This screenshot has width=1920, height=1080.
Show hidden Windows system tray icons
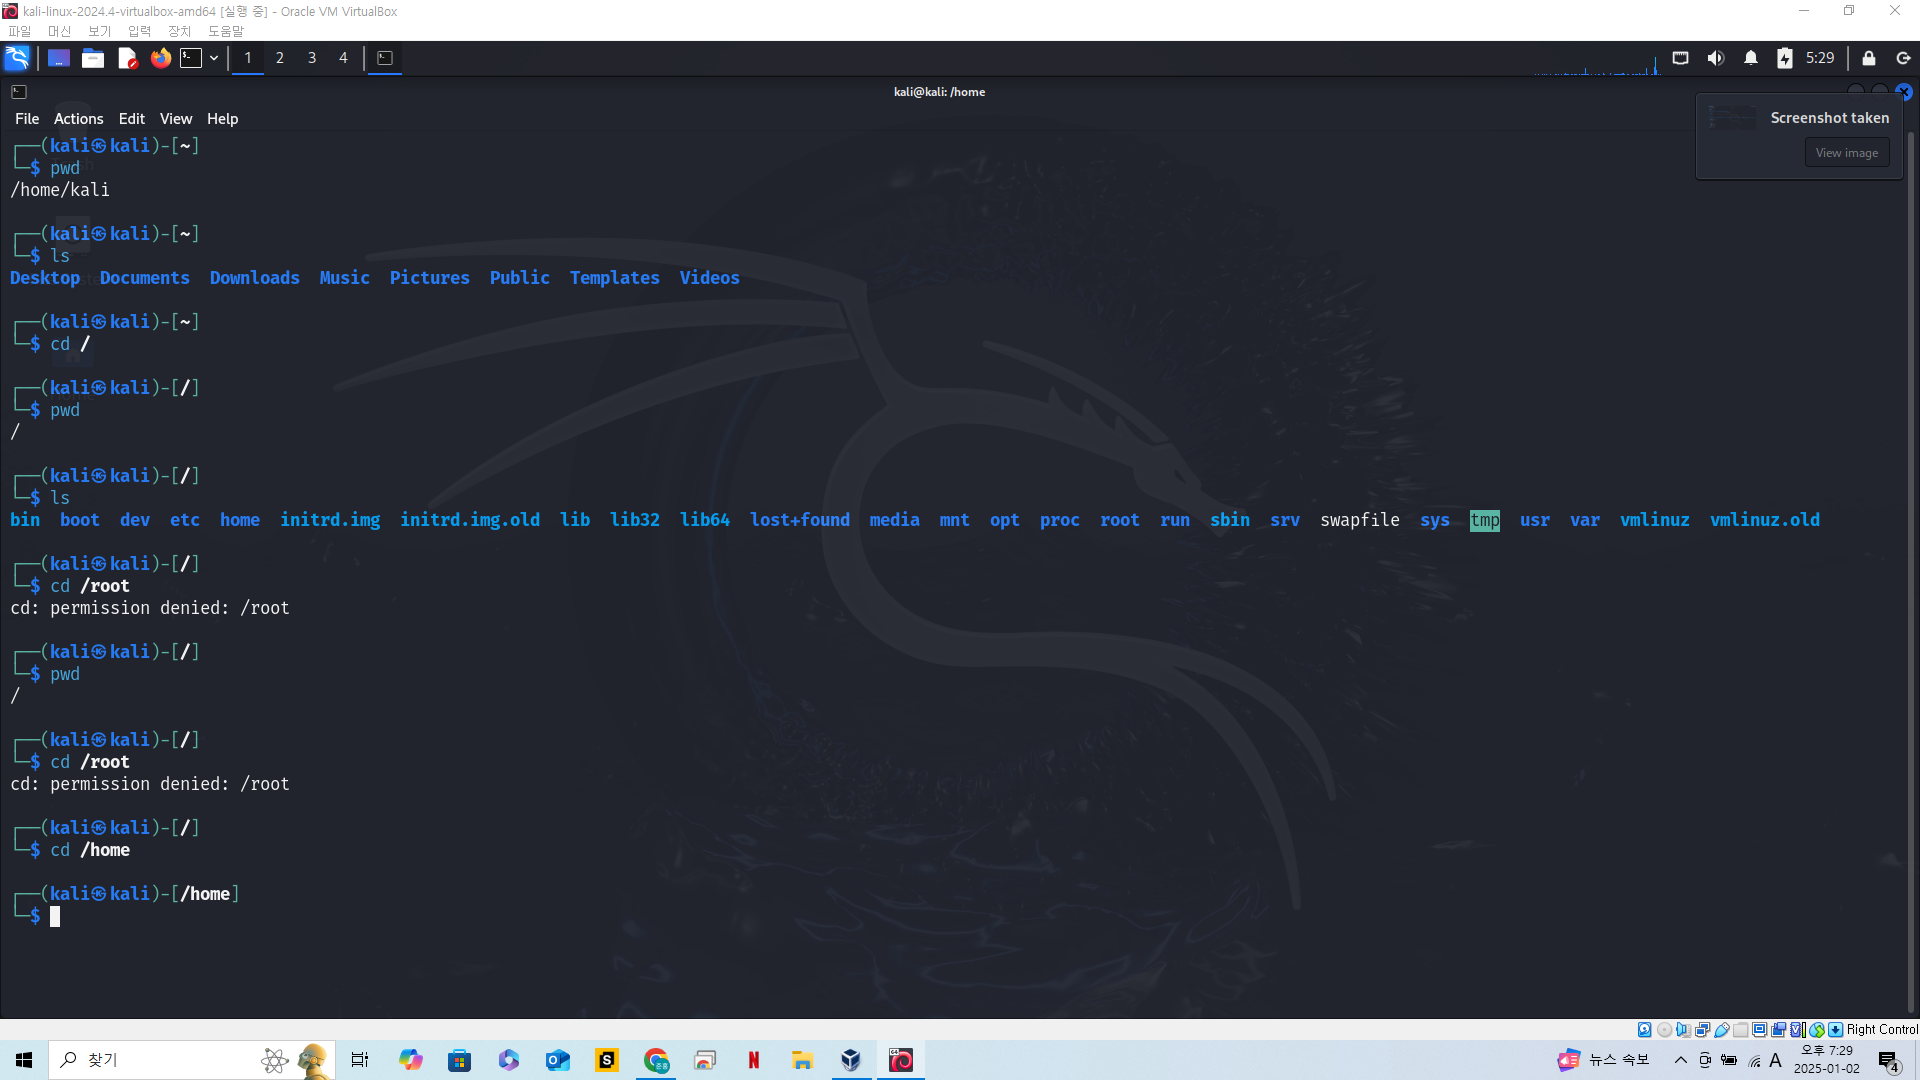pyautogui.click(x=1680, y=1060)
